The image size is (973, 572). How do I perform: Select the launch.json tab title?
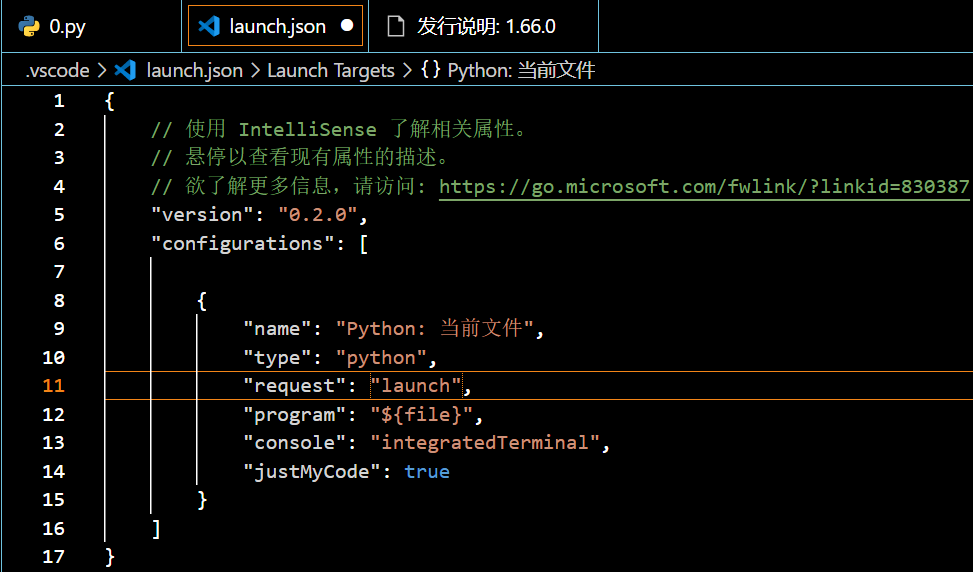pyautogui.click(x=278, y=26)
